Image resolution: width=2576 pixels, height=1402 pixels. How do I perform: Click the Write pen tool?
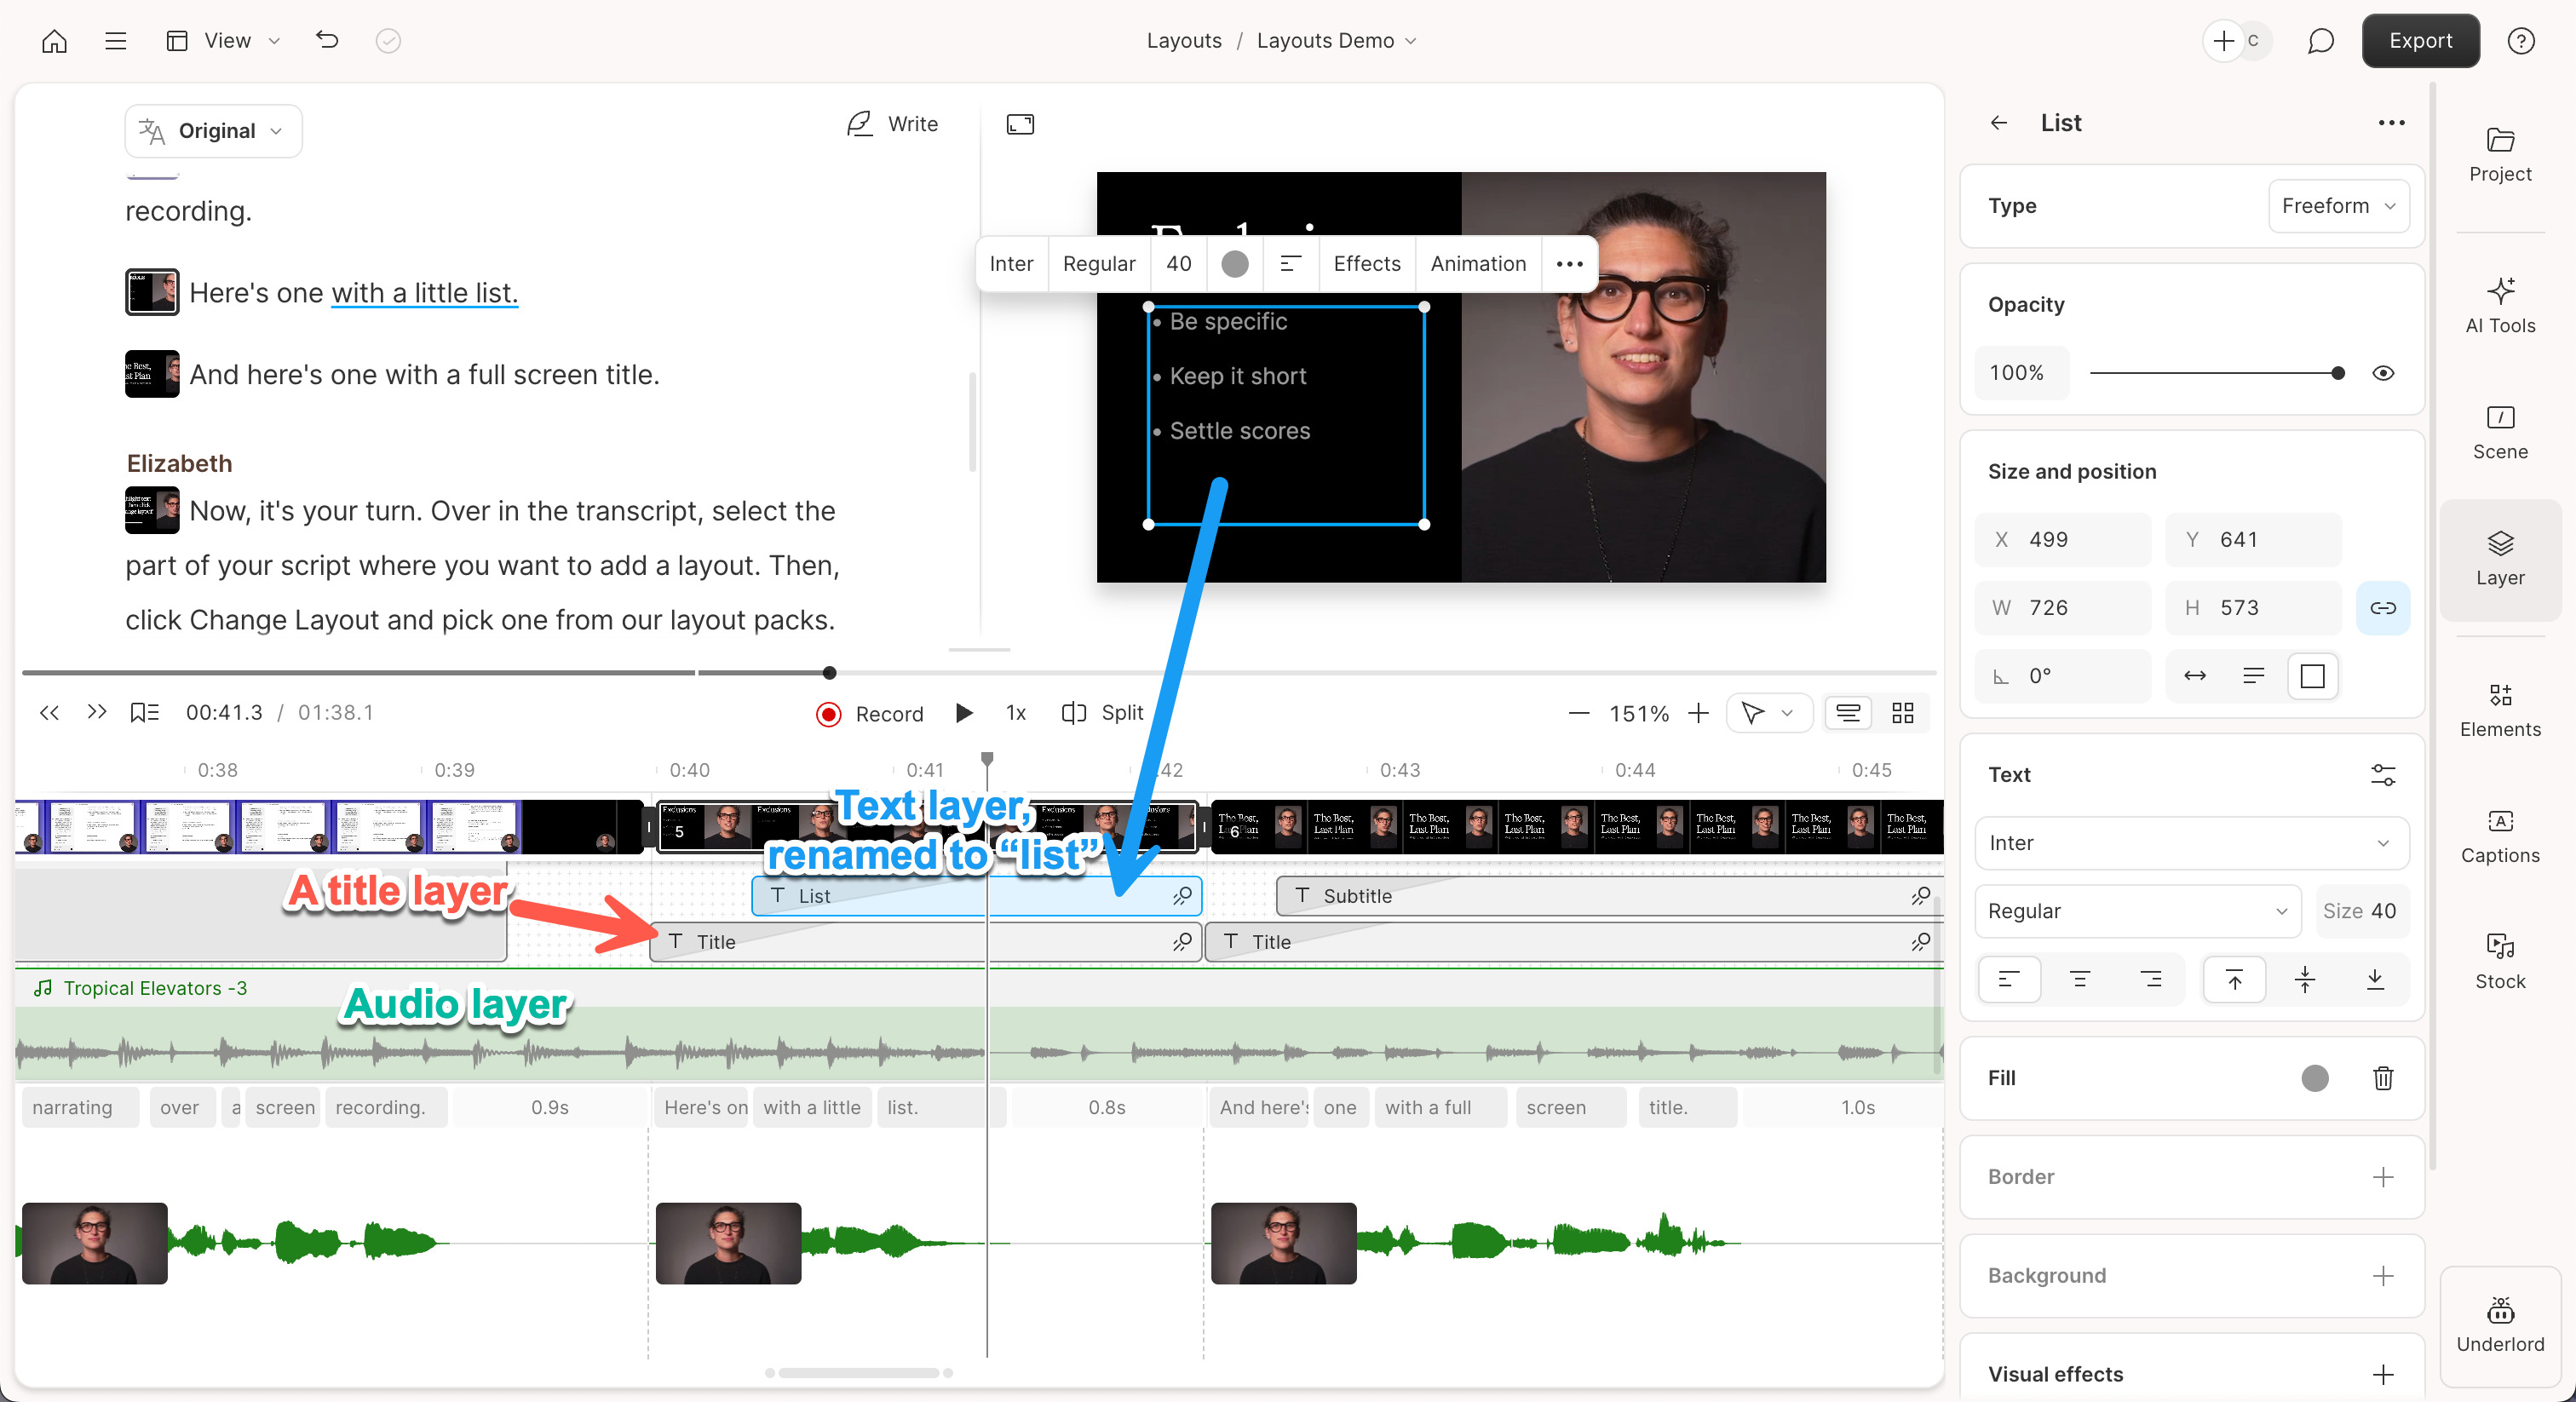tap(892, 124)
